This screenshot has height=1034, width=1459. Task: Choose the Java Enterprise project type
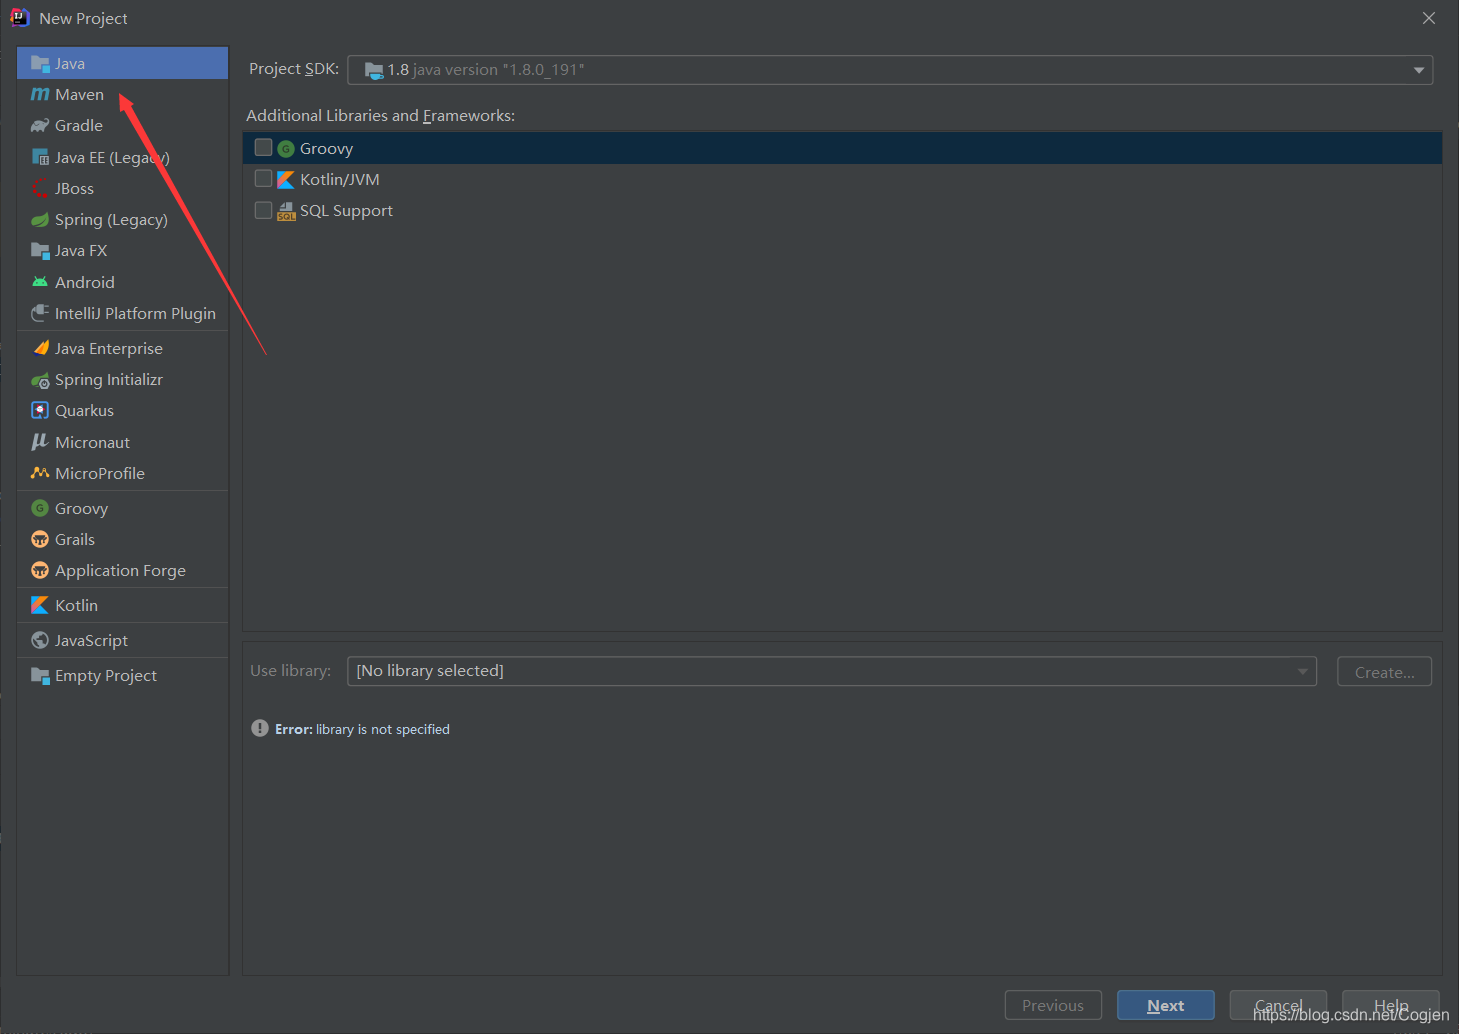pos(123,348)
